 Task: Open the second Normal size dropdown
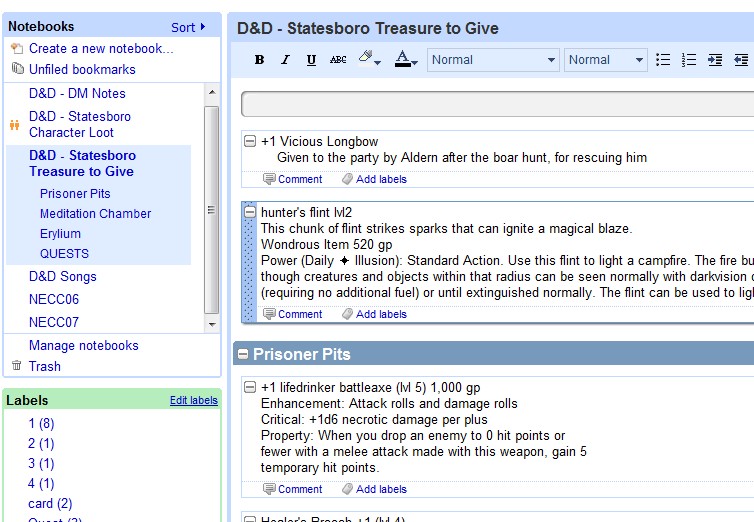tap(605, 60)
